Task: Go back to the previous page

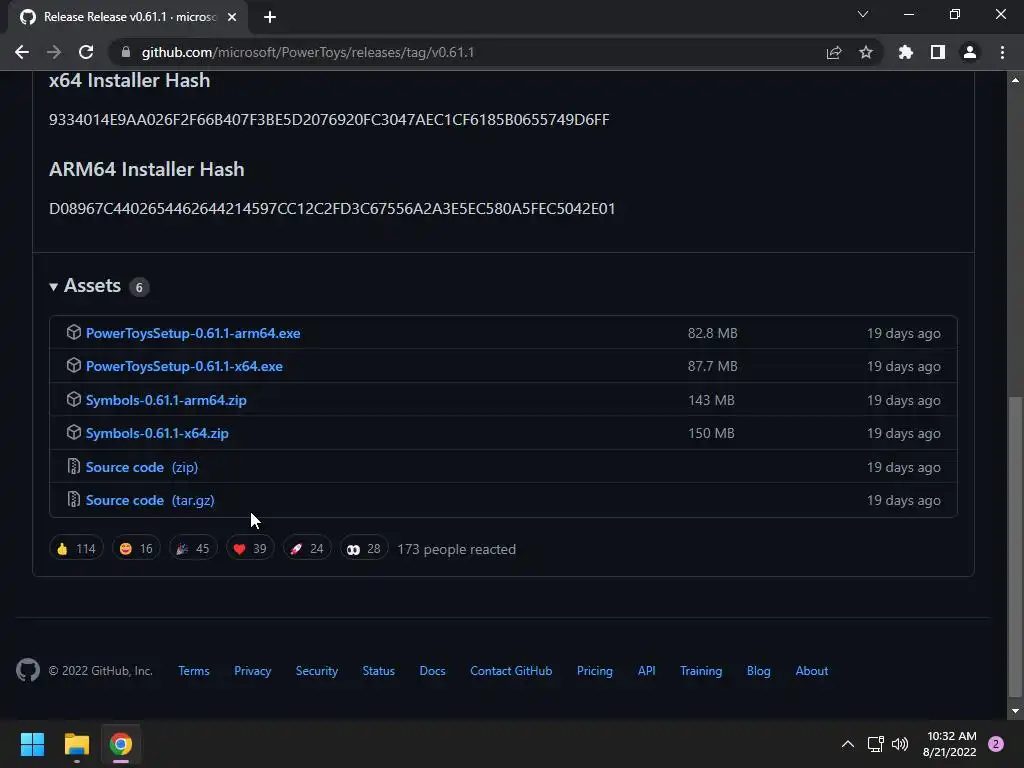Action: [22, 52]
